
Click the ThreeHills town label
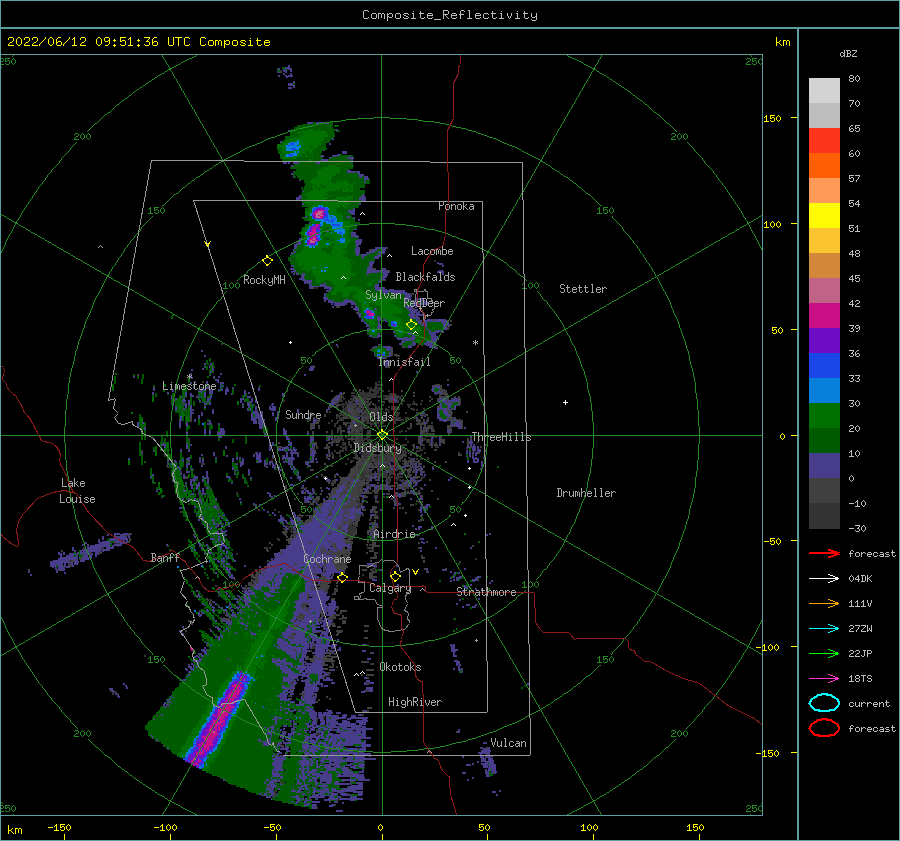tap(501, 437)
